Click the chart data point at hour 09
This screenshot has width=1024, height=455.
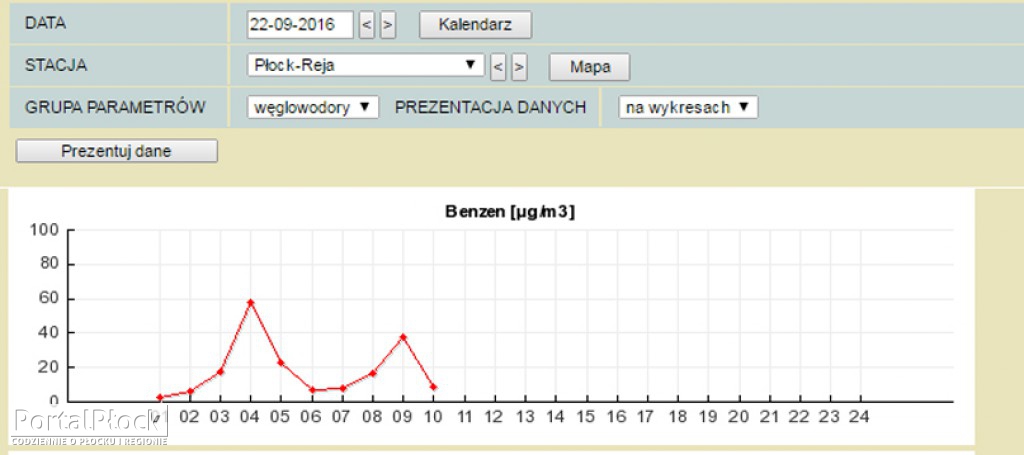pos(402,337)
